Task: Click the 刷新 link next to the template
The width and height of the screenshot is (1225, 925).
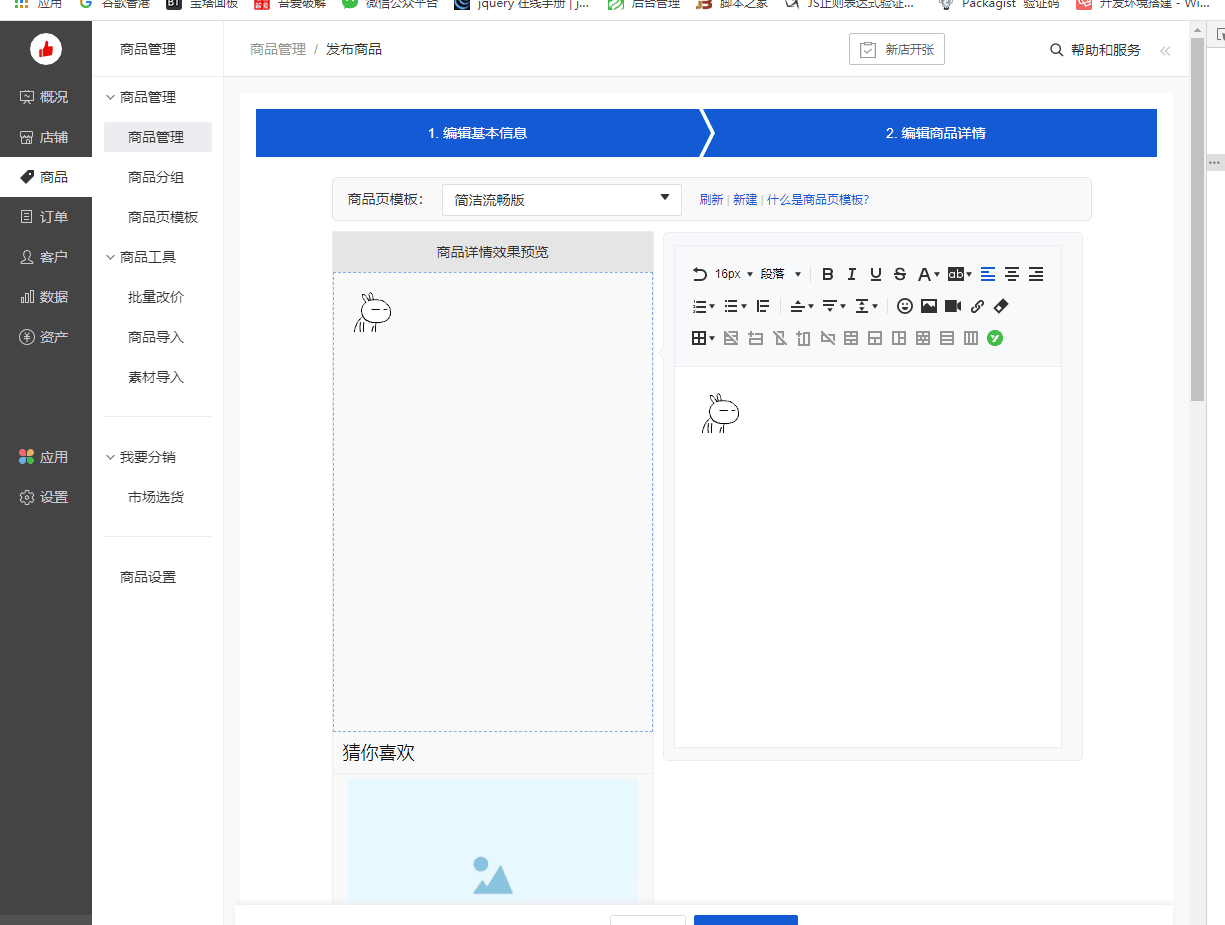Action: coord(711,199)
